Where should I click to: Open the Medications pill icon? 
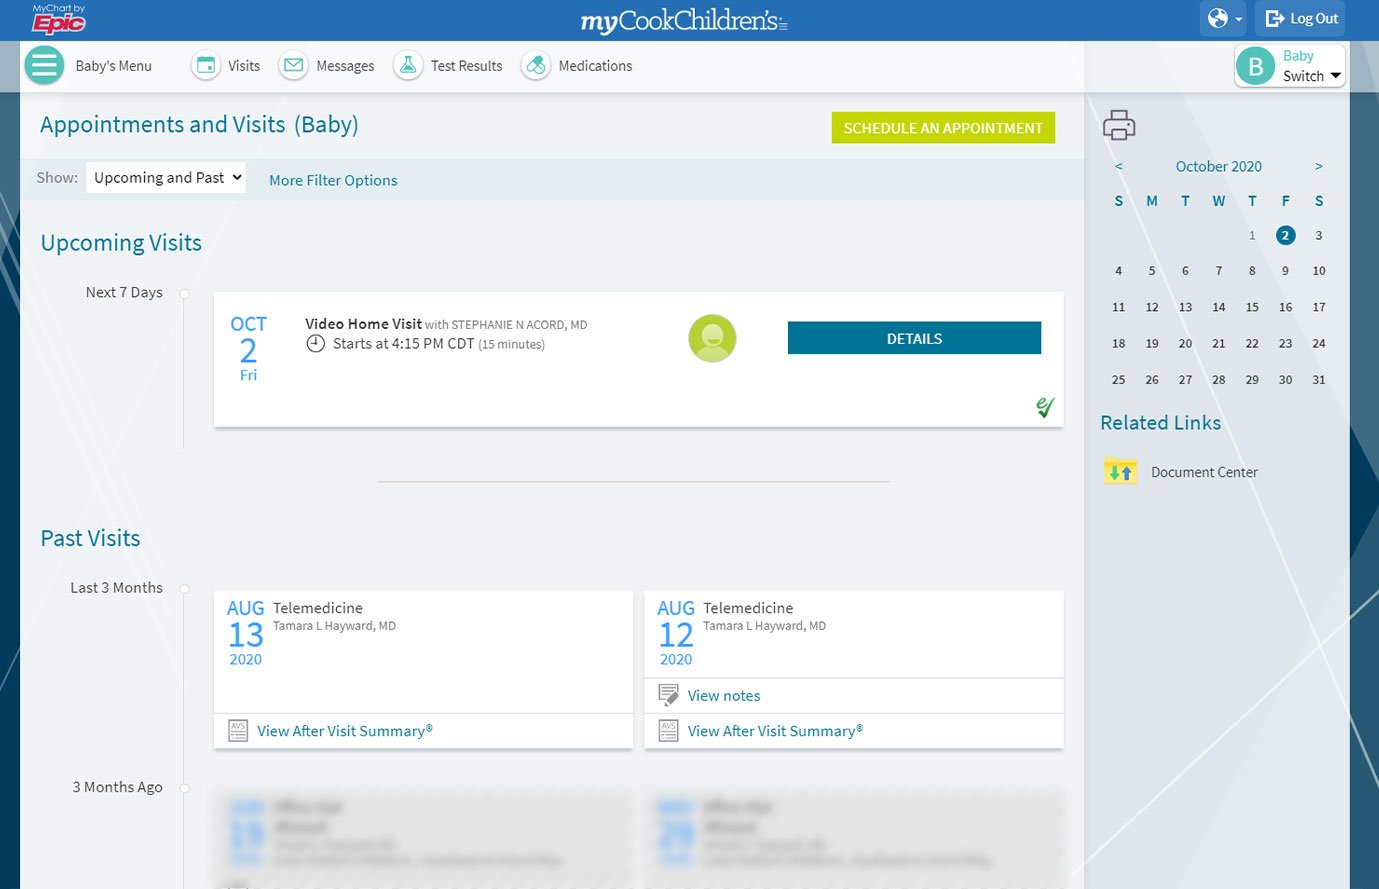point(536,66)
